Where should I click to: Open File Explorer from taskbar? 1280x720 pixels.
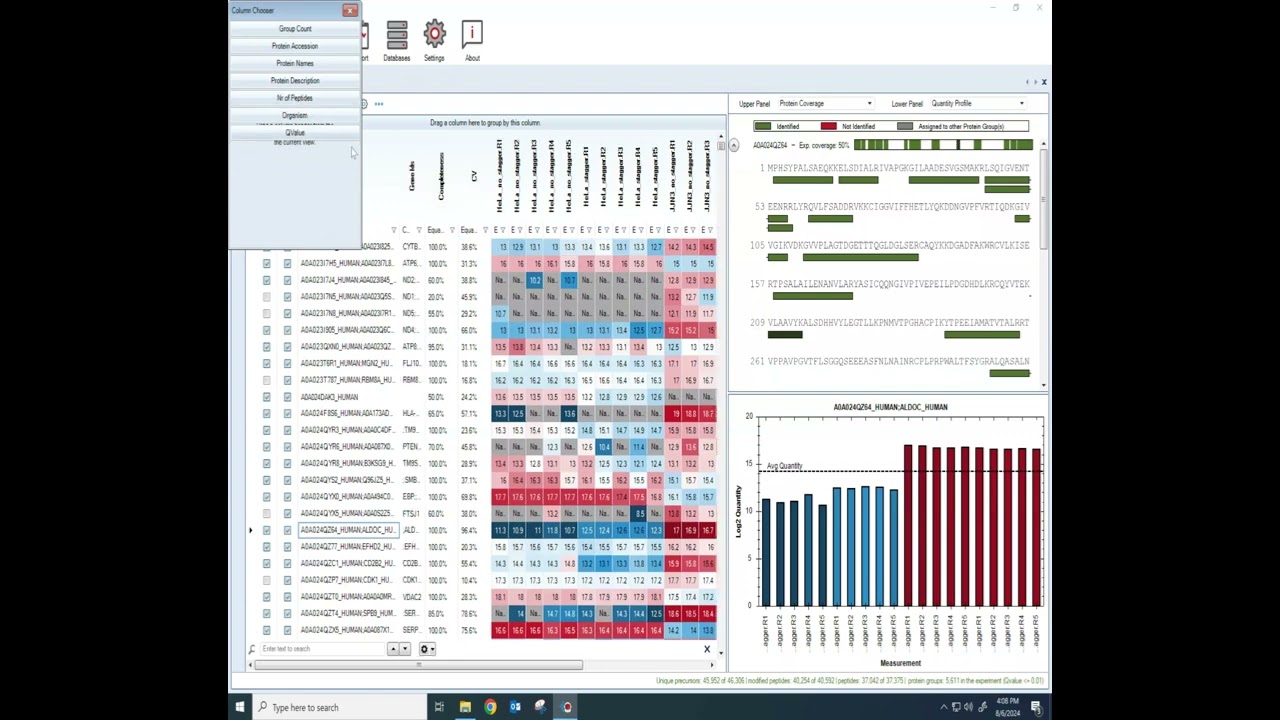465,707
